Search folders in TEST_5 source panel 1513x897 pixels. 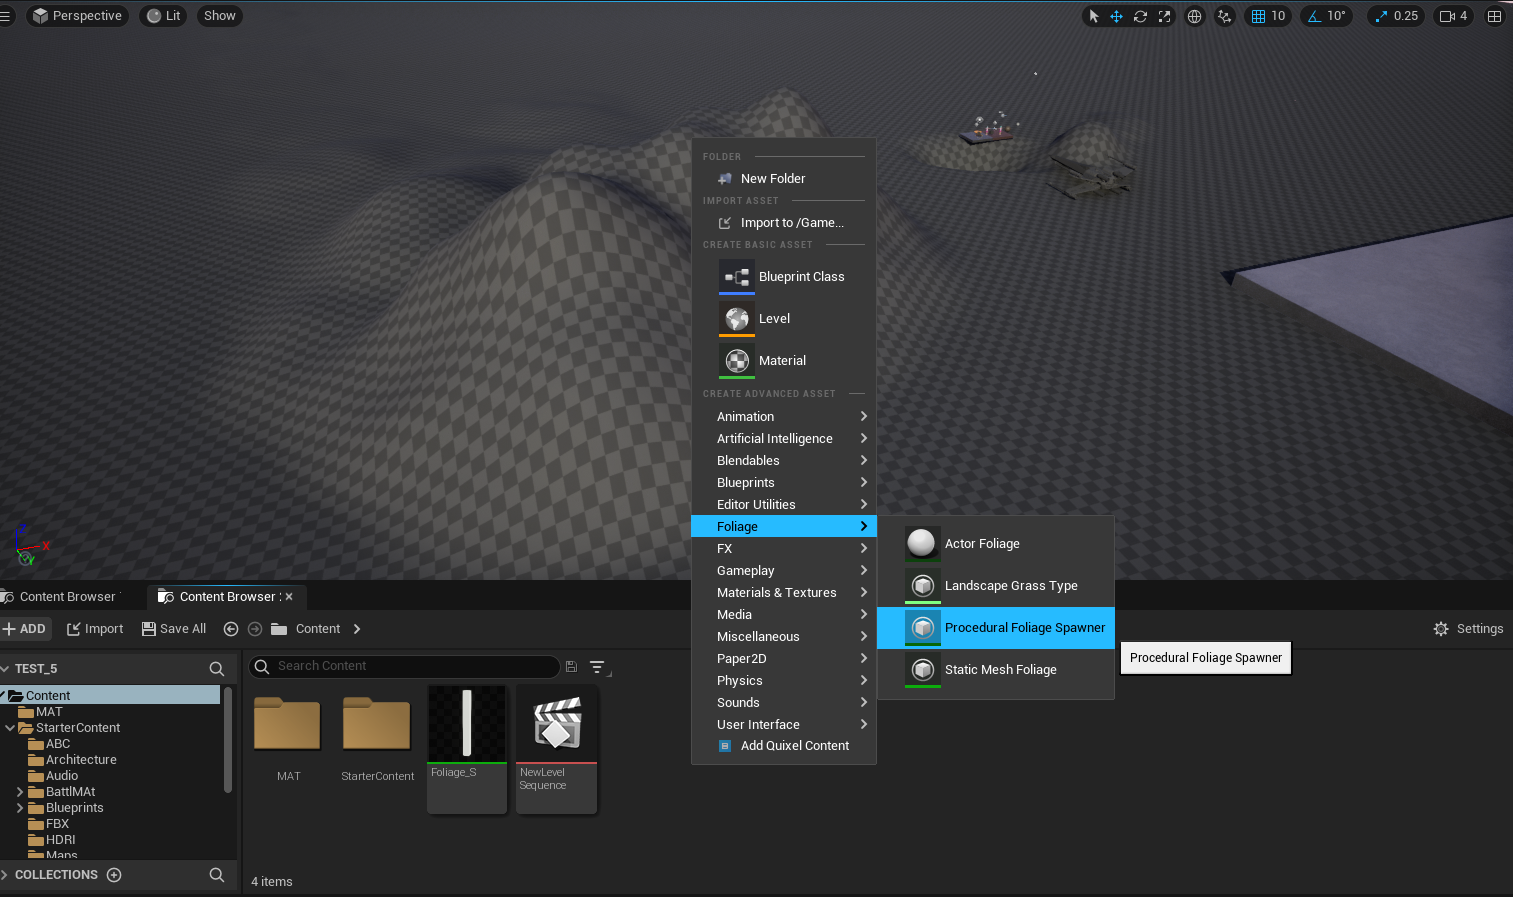(x=217, y=669)
